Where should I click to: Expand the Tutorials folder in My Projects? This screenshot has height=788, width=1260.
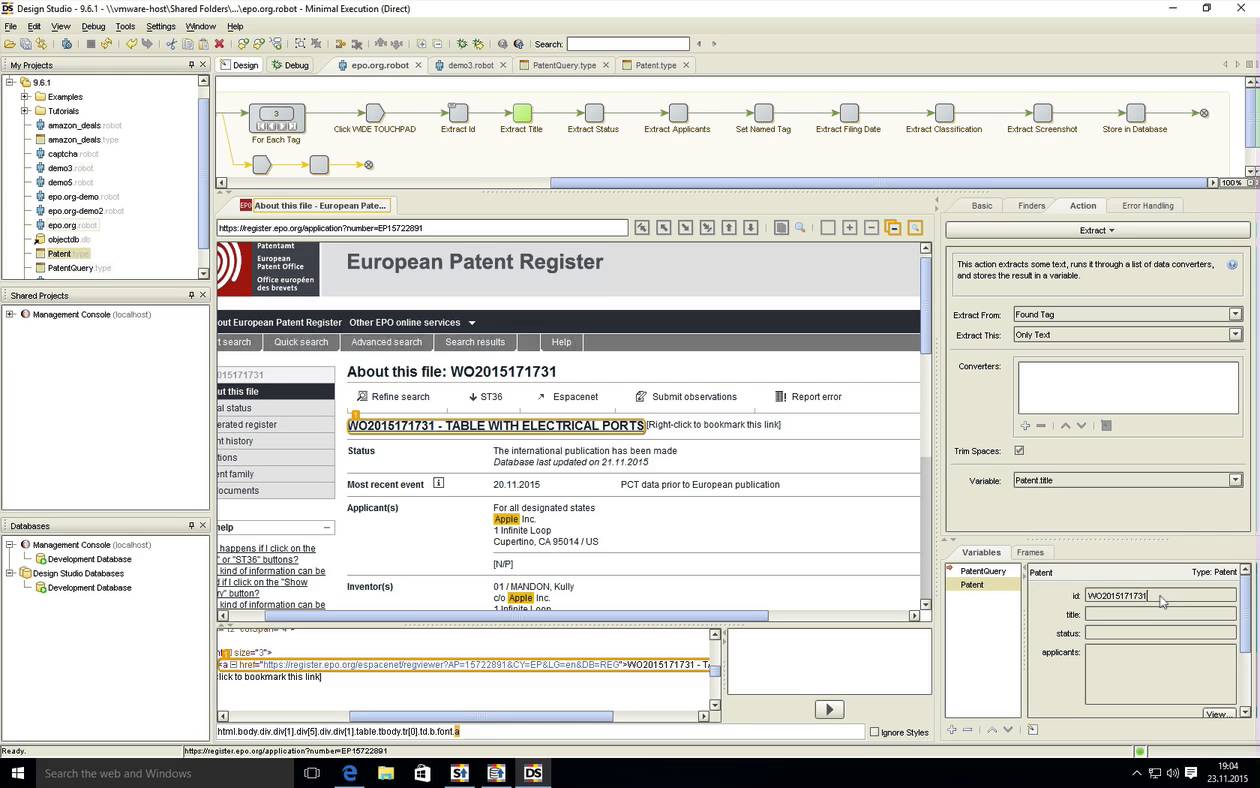(x=25, y=111)
